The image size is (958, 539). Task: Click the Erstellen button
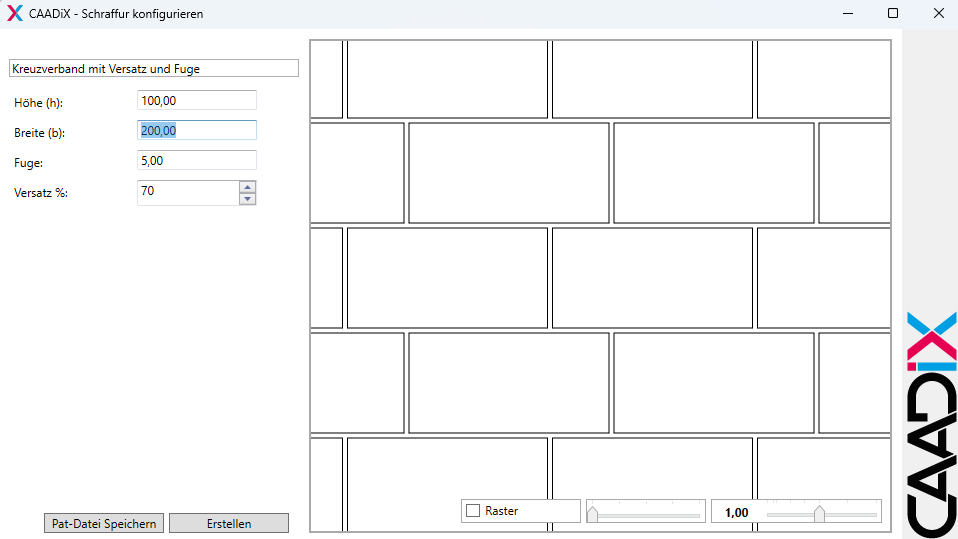pos(229,523)
